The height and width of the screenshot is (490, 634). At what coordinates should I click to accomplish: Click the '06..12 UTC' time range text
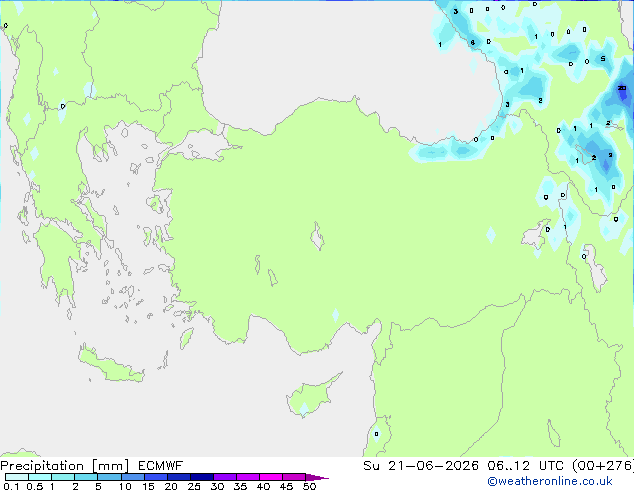[x=526, y=466]
